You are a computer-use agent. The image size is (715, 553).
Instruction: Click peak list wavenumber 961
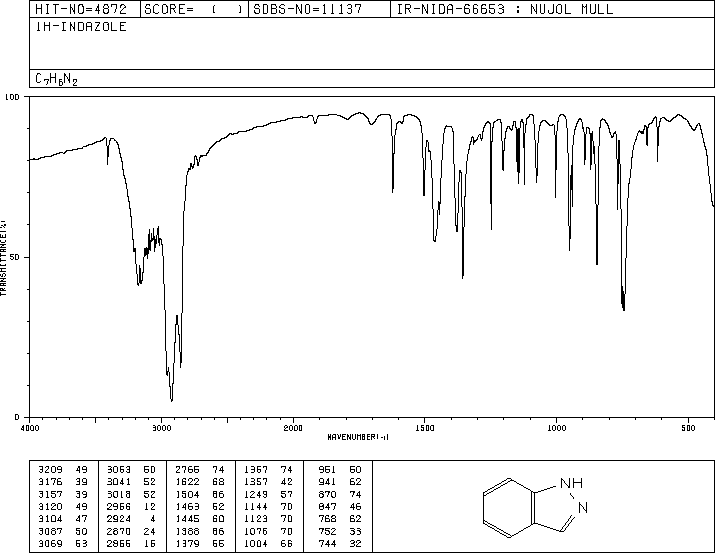tap(327, 470)
